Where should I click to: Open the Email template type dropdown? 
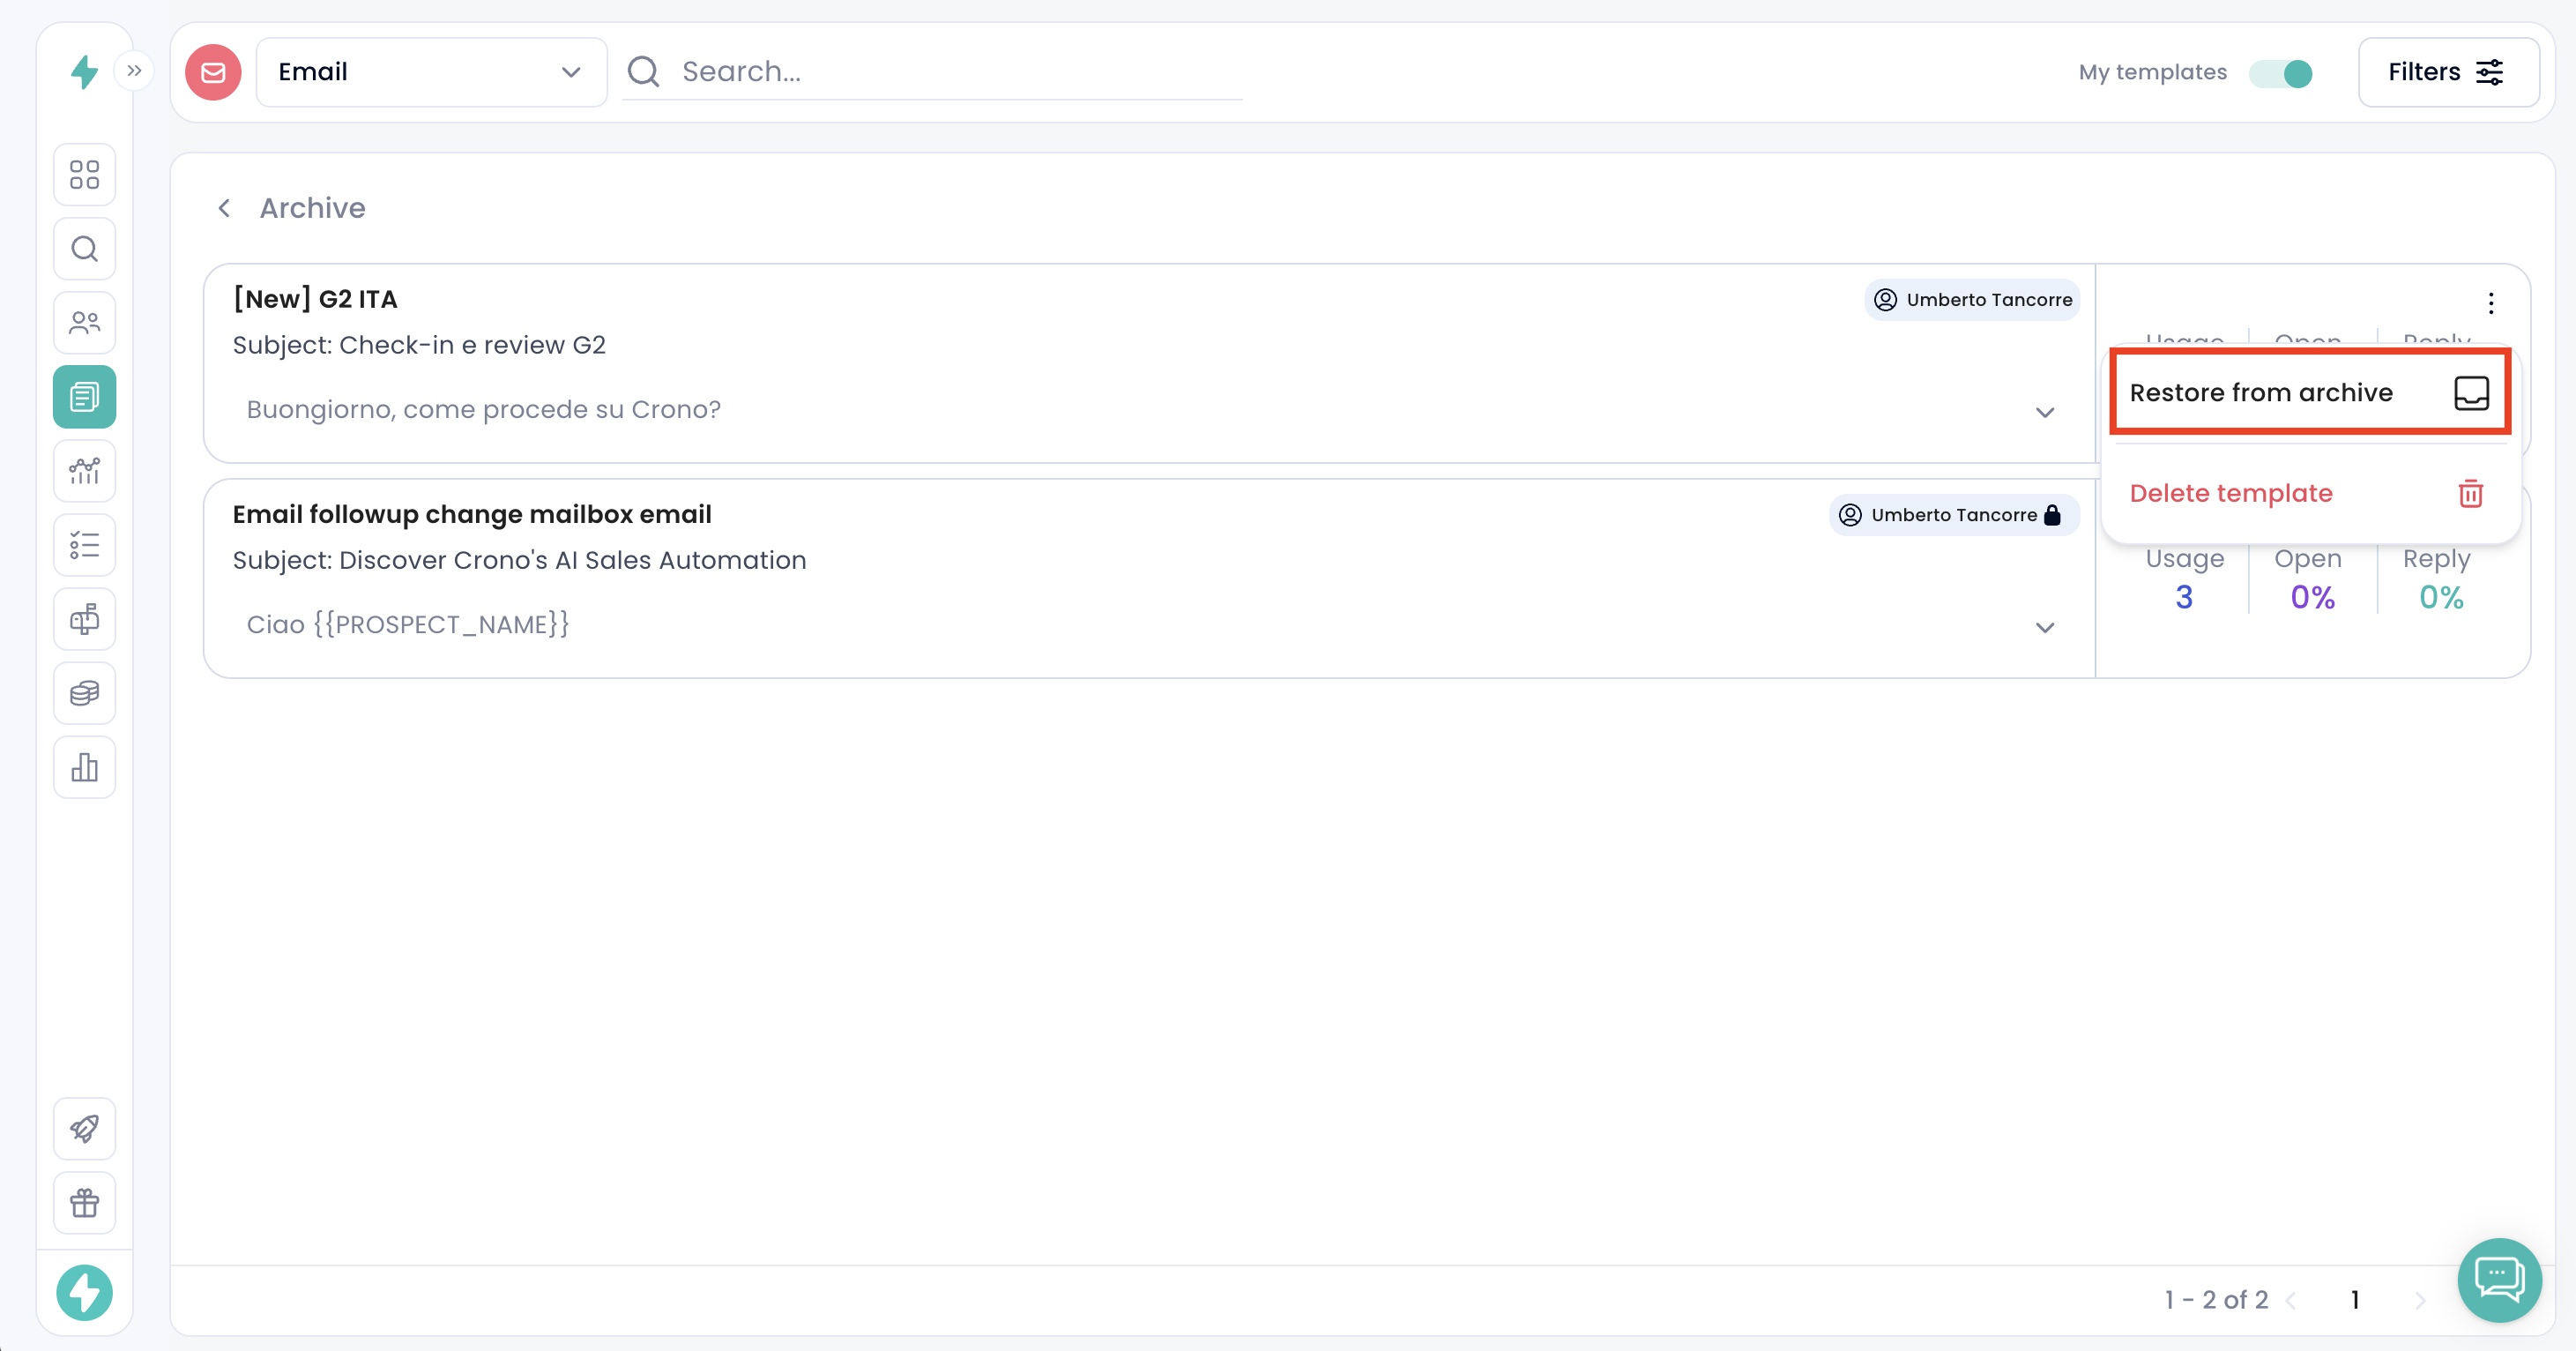click(x=431, y=72)
